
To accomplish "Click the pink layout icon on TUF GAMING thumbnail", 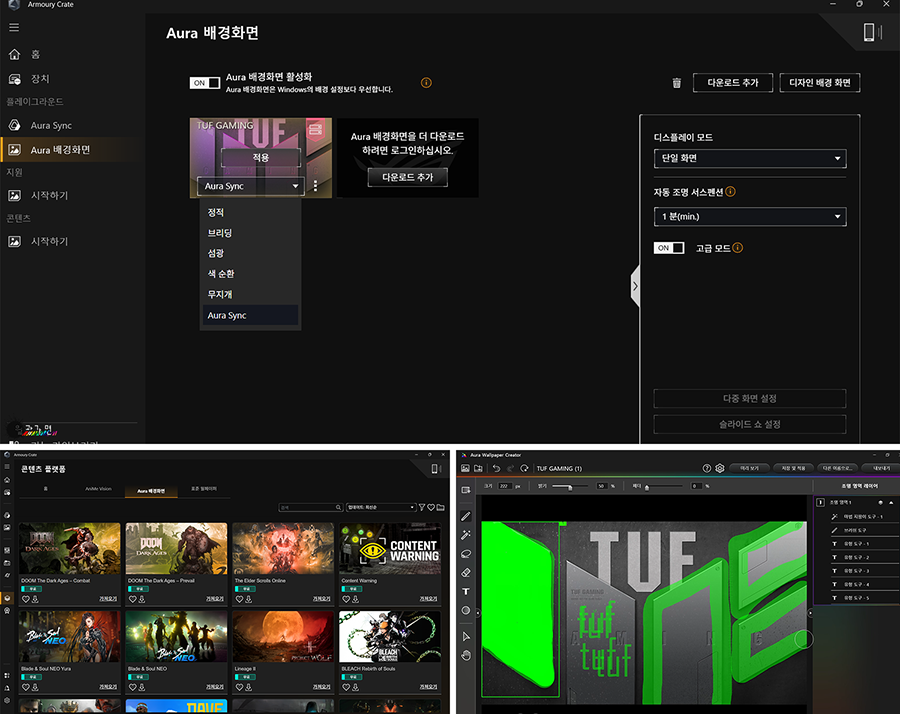I will coord(315,129).
